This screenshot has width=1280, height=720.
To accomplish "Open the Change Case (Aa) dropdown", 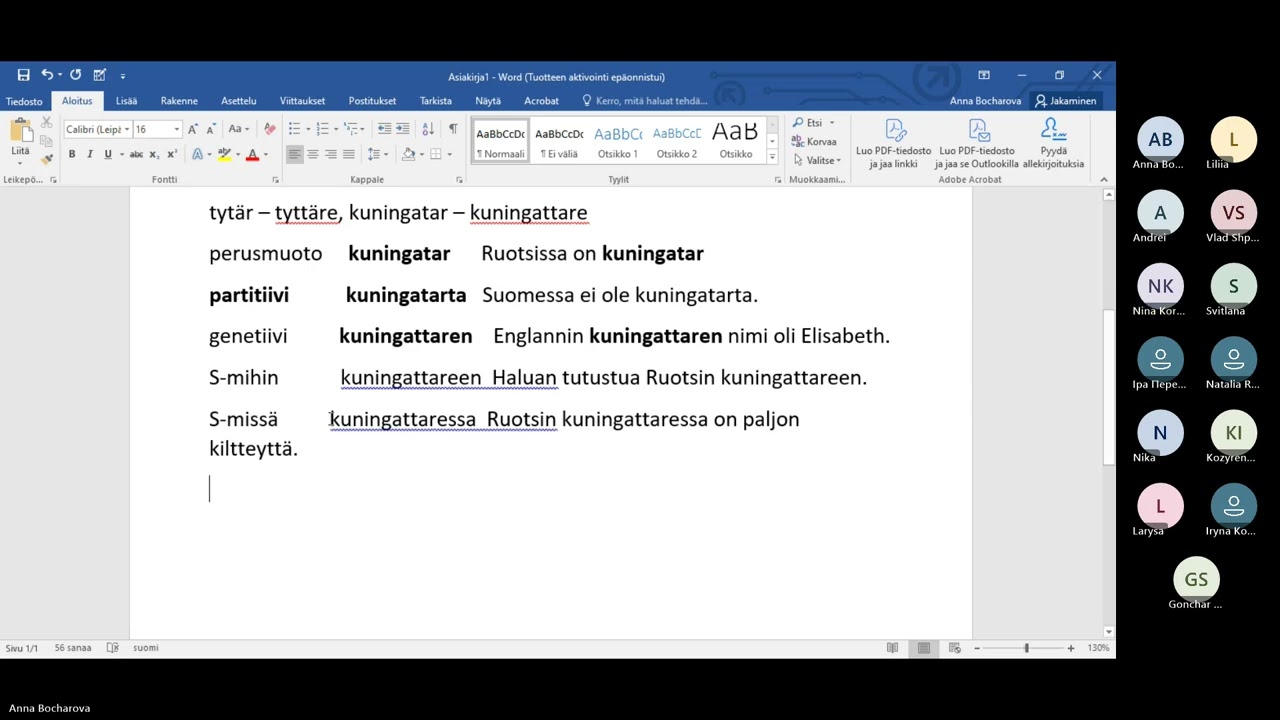I will click(x=238, y=129).
